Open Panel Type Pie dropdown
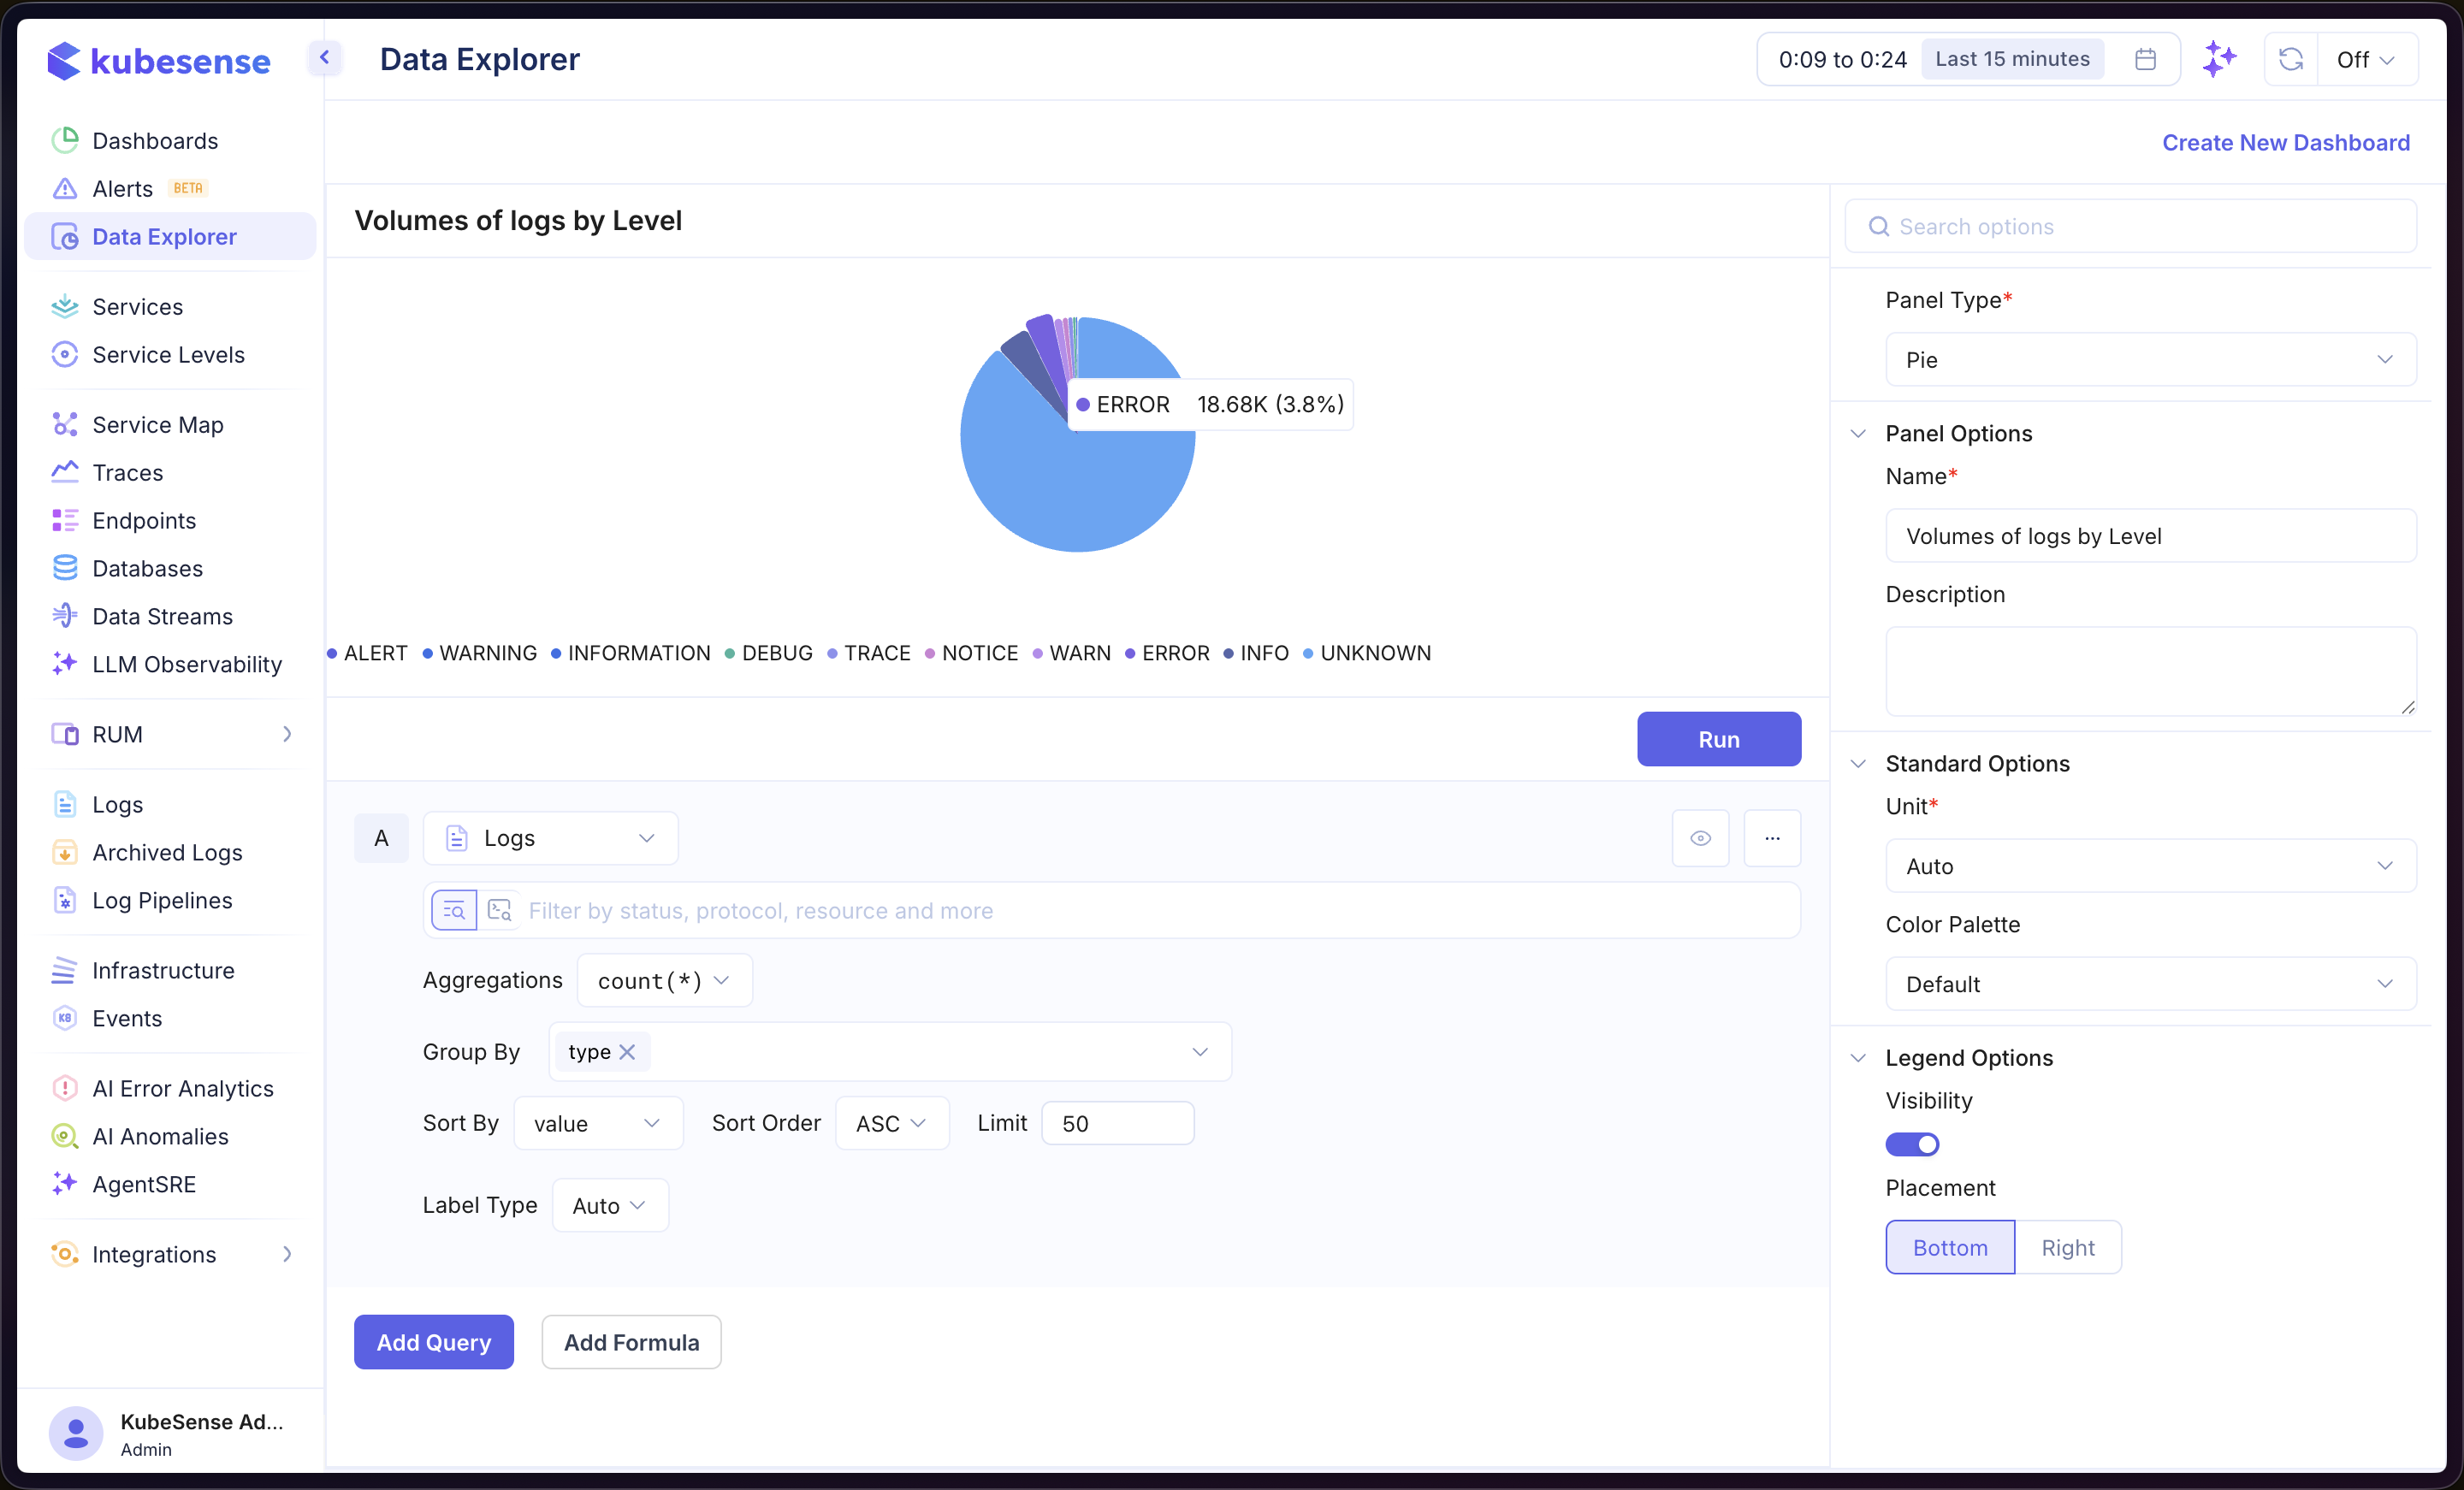The width and height of the screenshot is (2464, 1490). point(2151,360)
